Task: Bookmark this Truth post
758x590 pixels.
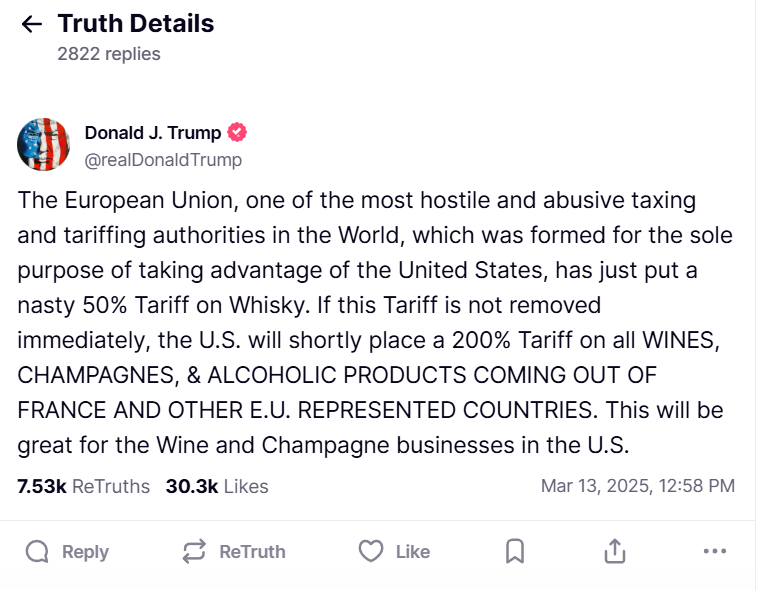Action: tap(515, 551)
